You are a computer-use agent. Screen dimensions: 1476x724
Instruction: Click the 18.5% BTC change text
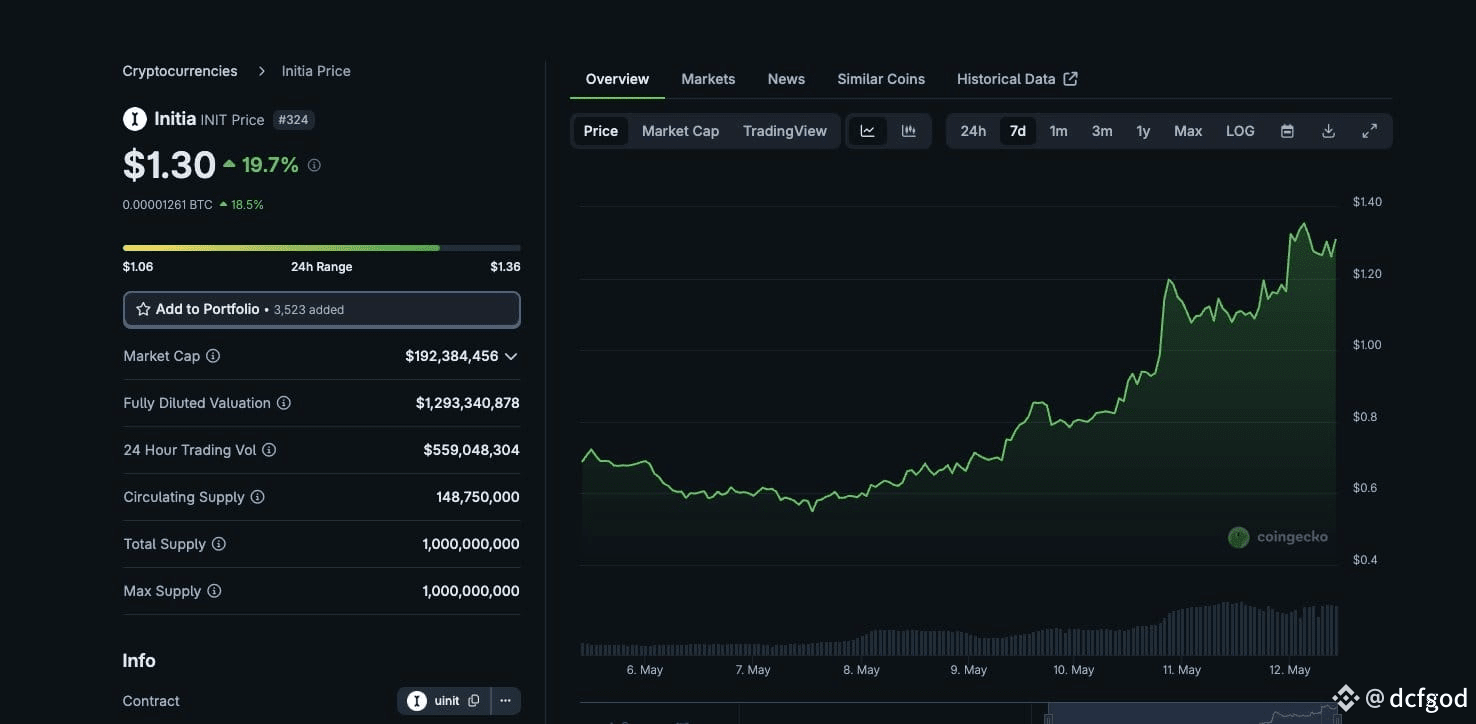tap(247, 204)
